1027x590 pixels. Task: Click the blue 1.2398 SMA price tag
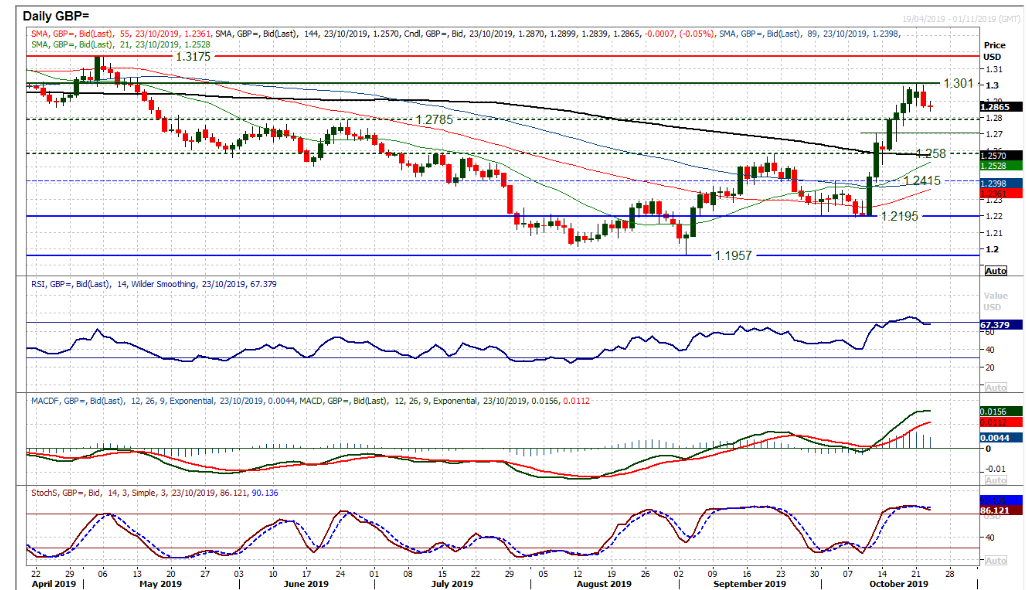(x=1000, y=184)
